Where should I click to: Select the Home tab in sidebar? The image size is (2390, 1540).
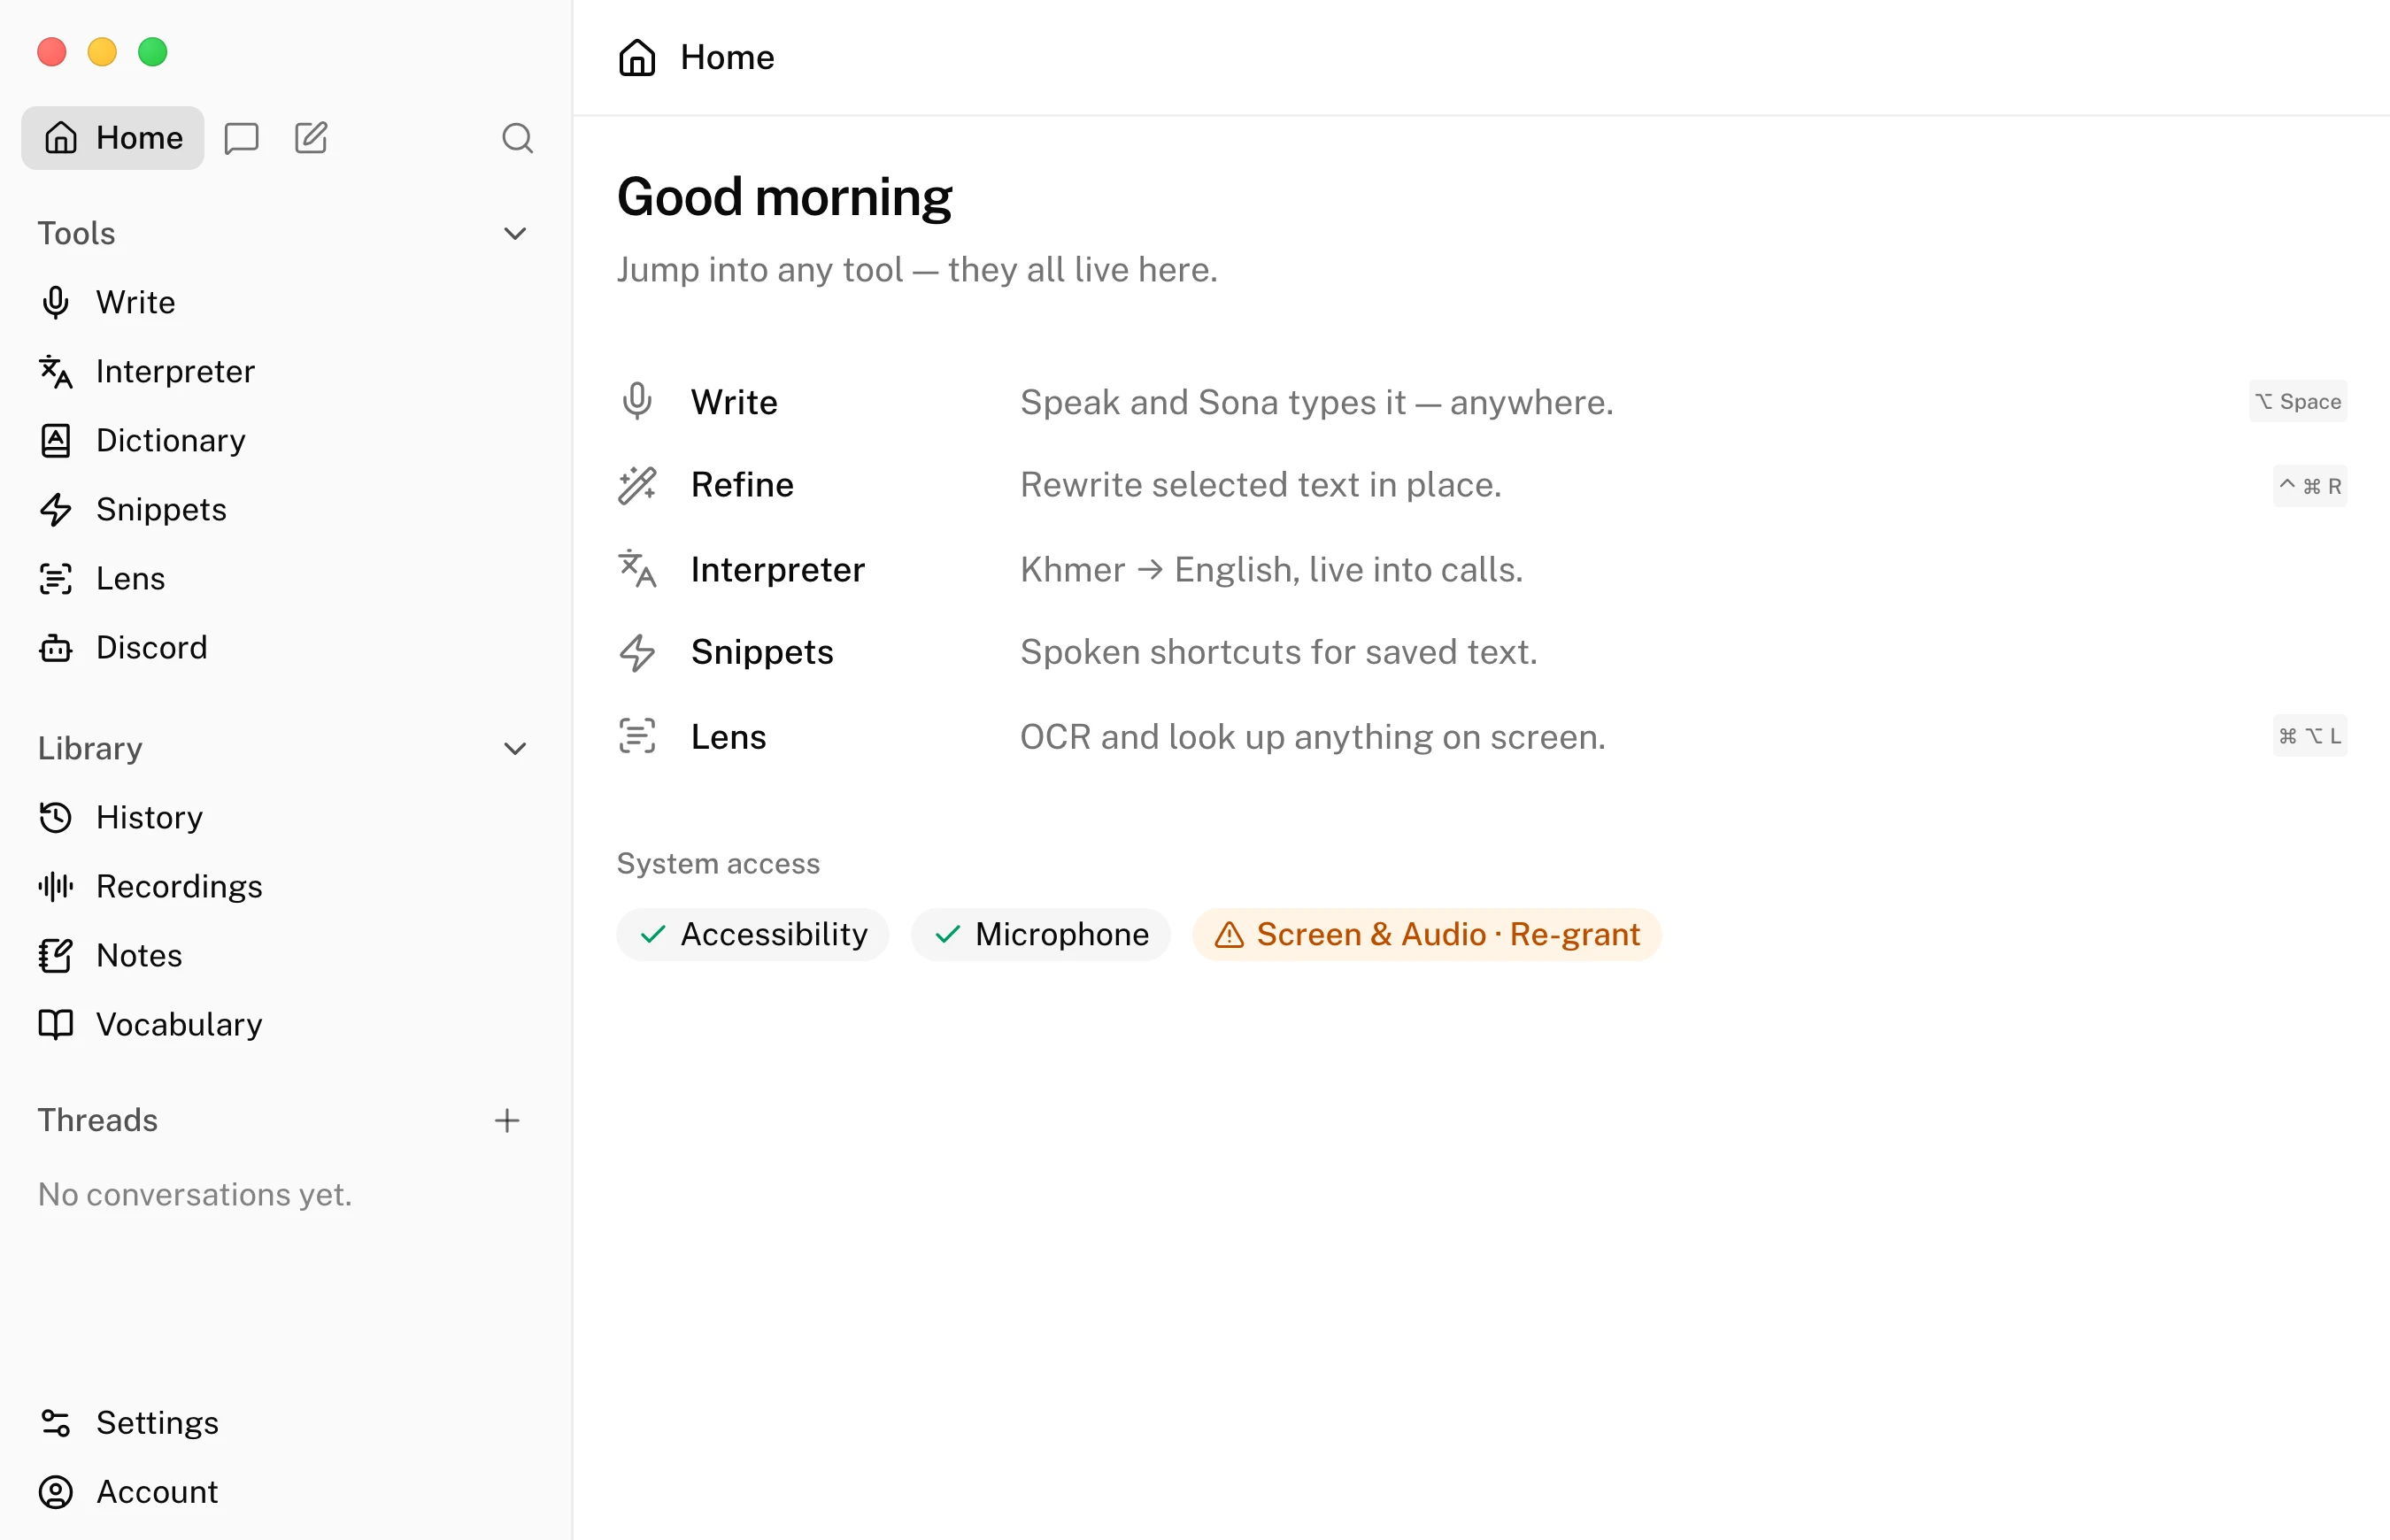pyautogui.click(x=113, y=138)
